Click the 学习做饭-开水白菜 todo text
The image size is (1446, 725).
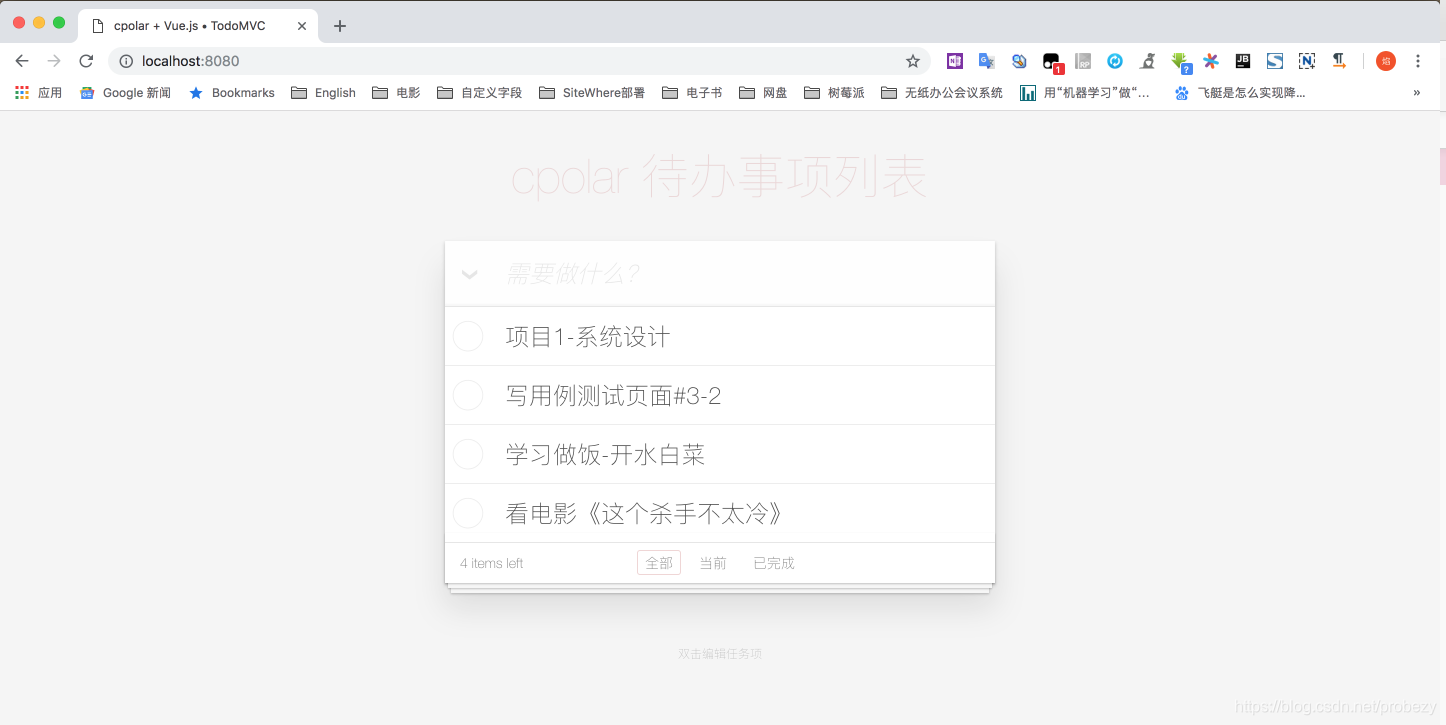606,455
